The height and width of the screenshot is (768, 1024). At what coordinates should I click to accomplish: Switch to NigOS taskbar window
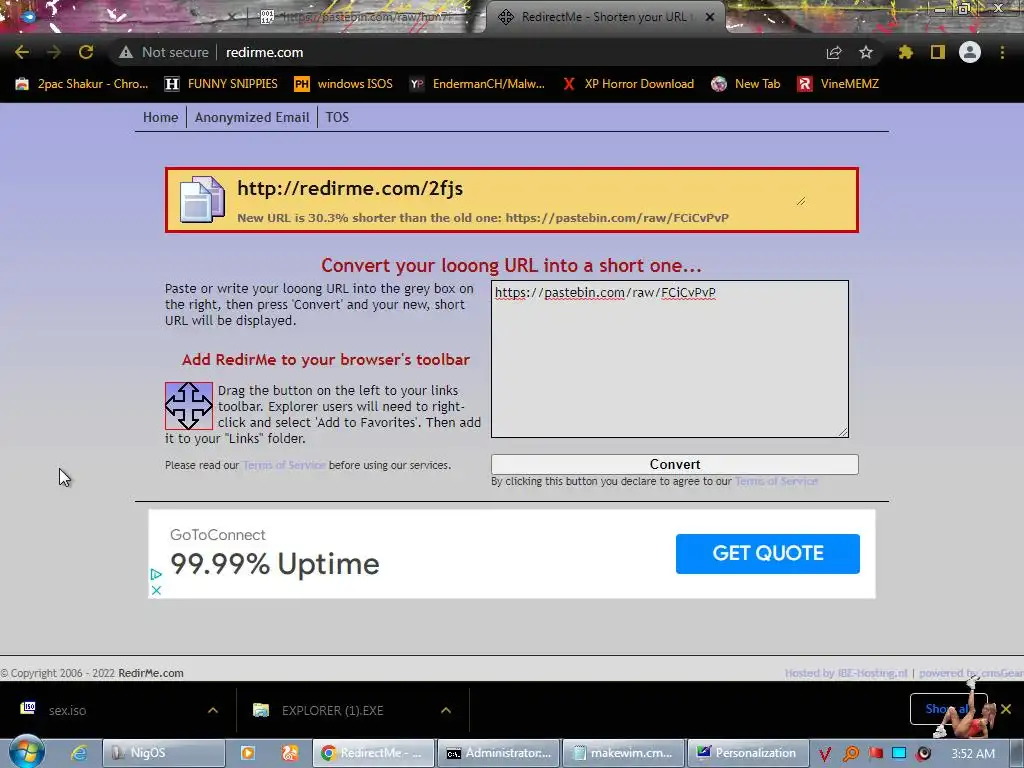(x=164, y=753)
